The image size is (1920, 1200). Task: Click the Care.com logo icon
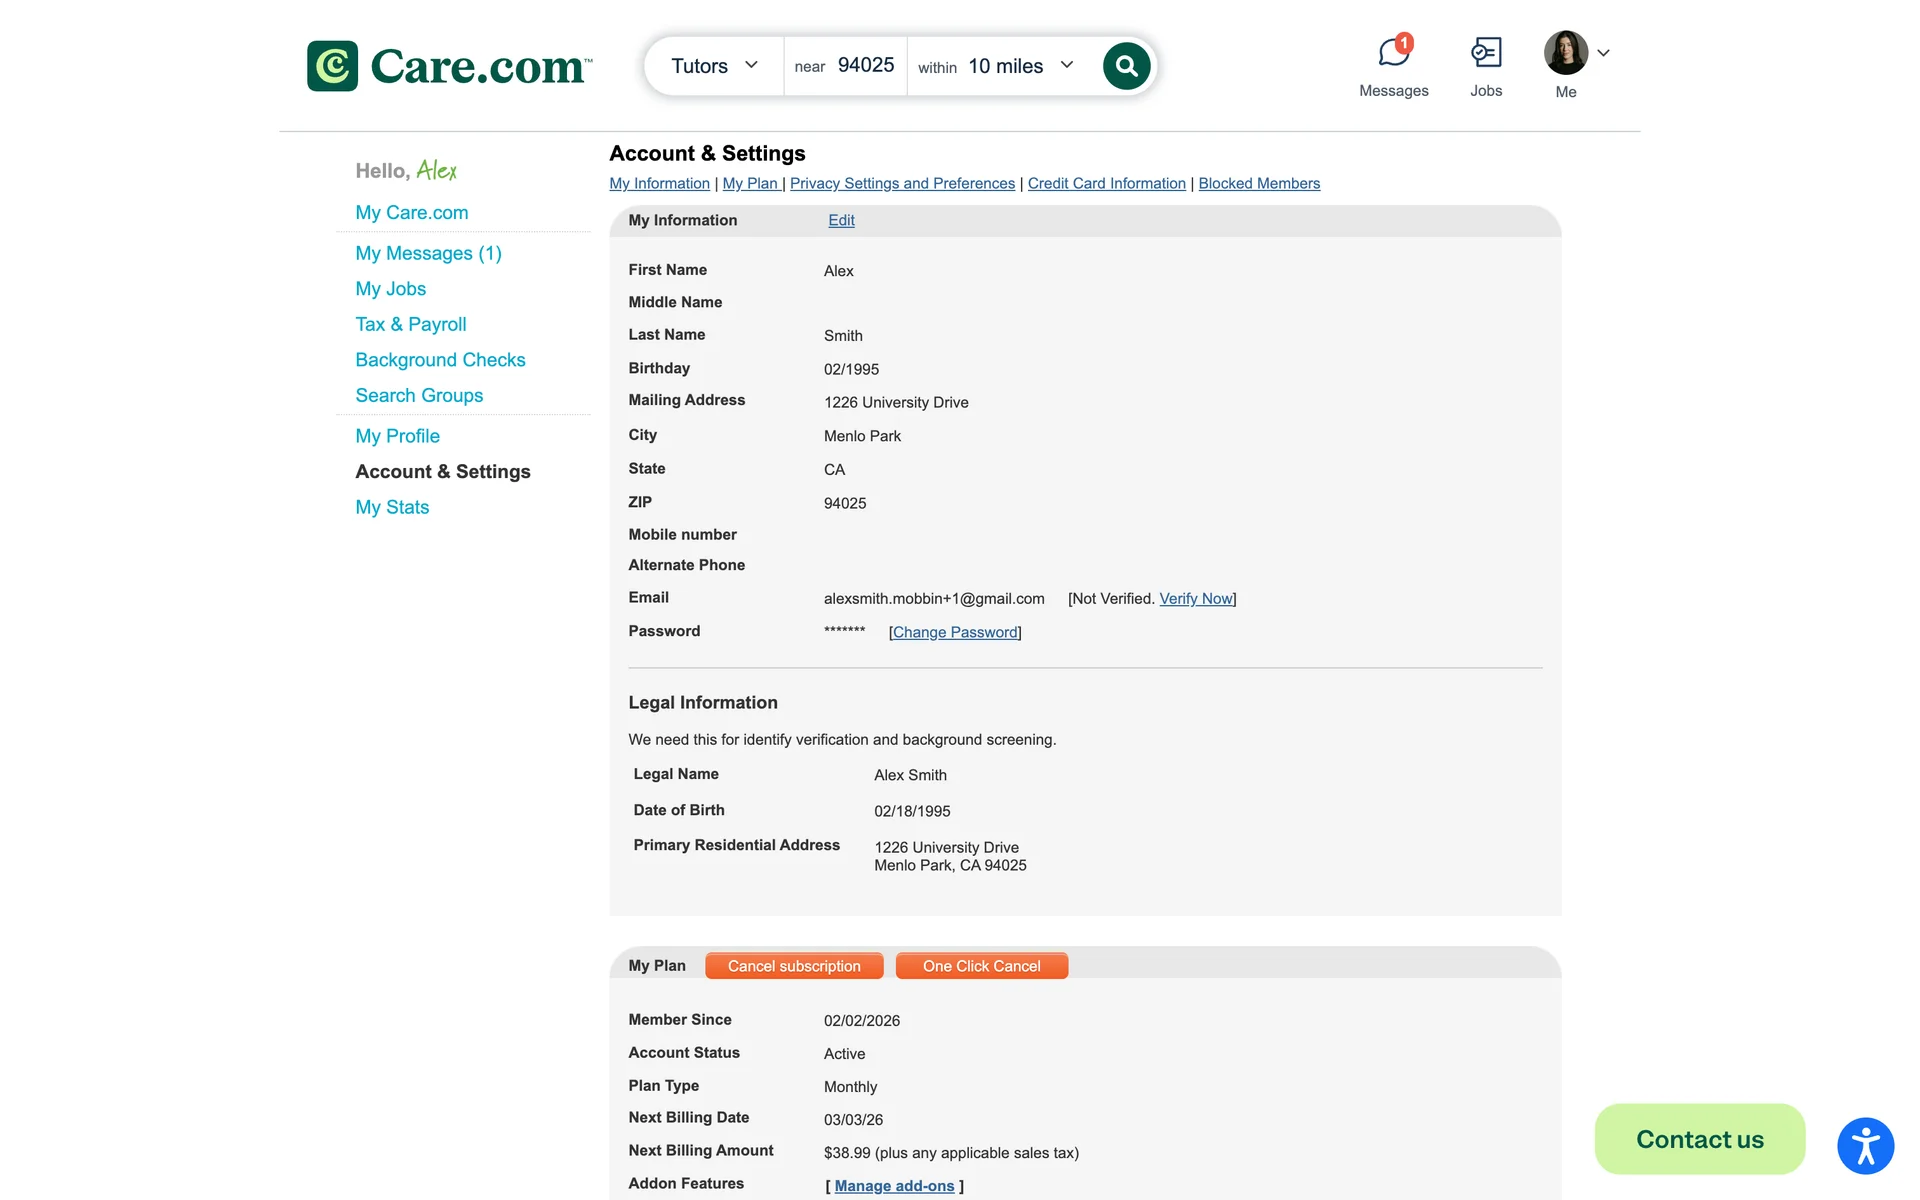tap(332, 66)
